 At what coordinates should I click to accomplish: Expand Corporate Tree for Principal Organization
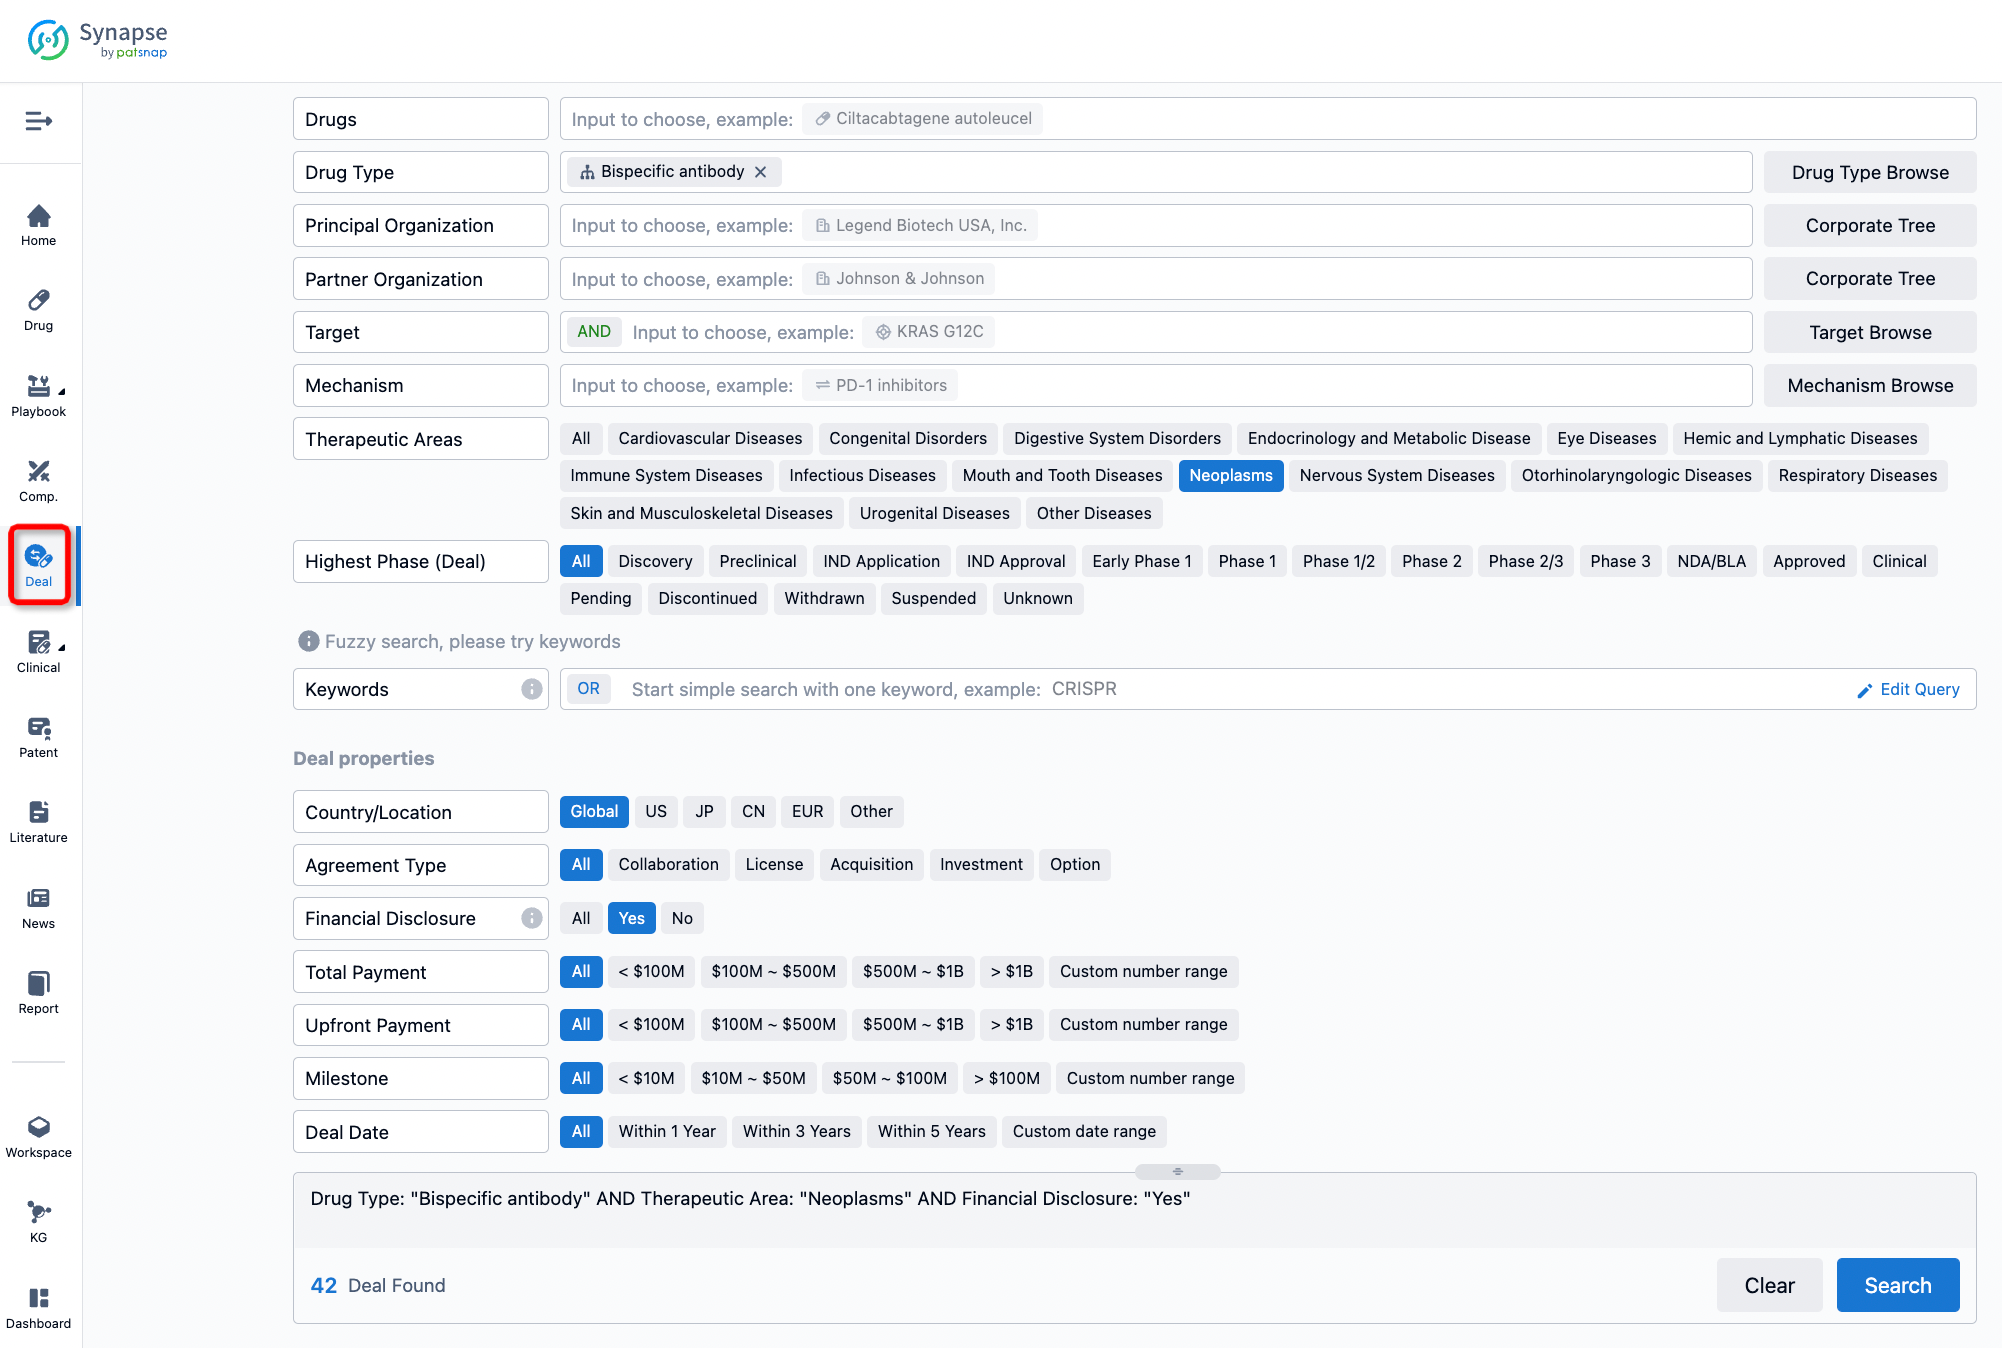1871,224
